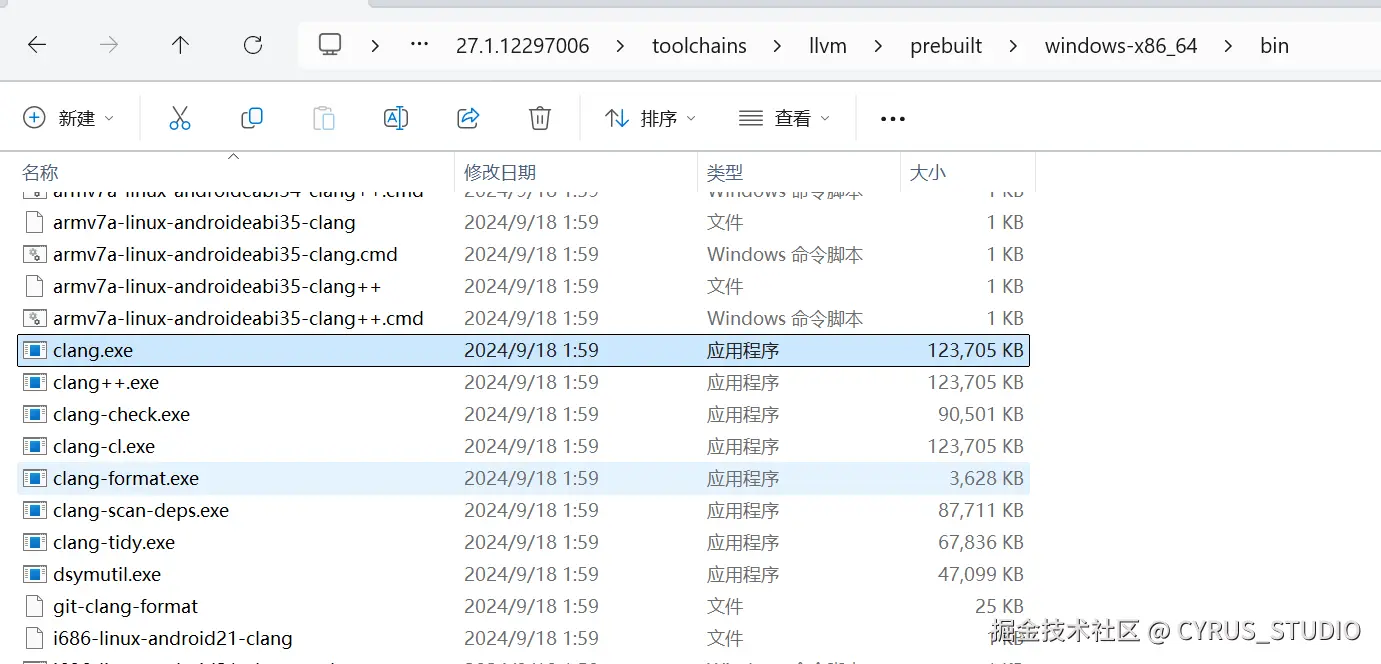Expand the 新建 new item dropdown
This screenshot has width=1381, height=664.
point(70,117)
